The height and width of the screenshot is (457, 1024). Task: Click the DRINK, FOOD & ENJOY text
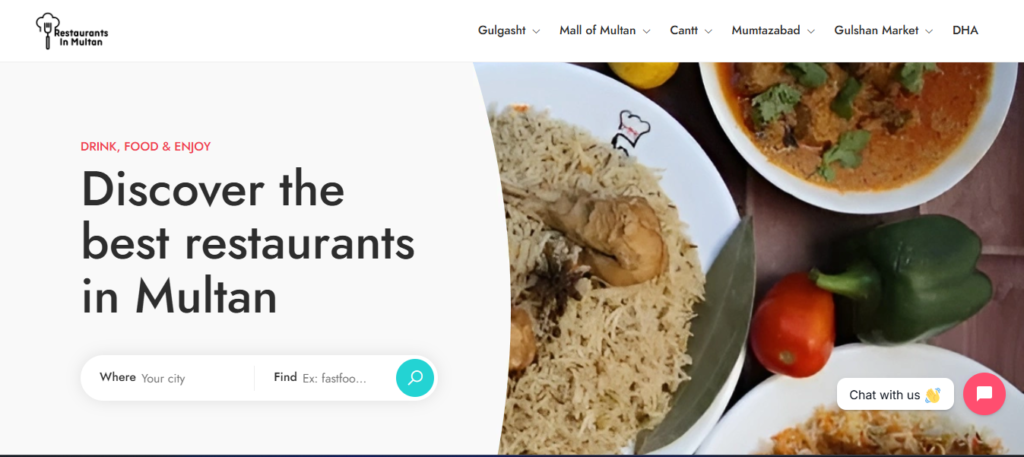[146, 146]
